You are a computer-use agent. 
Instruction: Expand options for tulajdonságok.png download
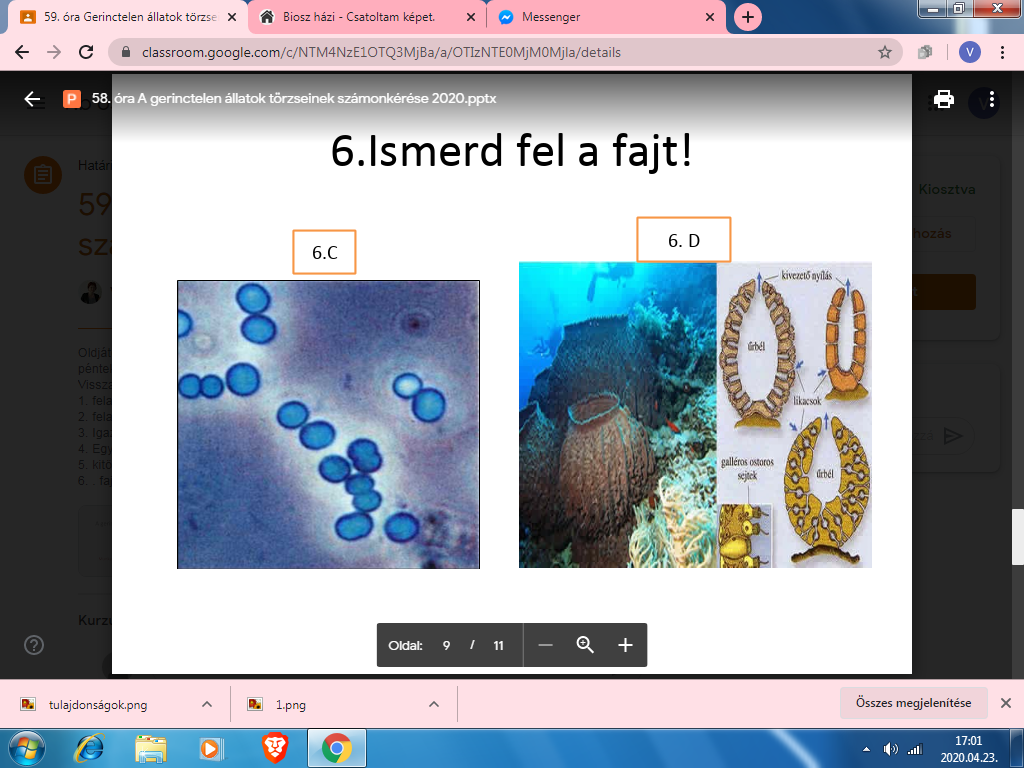pos(207,704)
